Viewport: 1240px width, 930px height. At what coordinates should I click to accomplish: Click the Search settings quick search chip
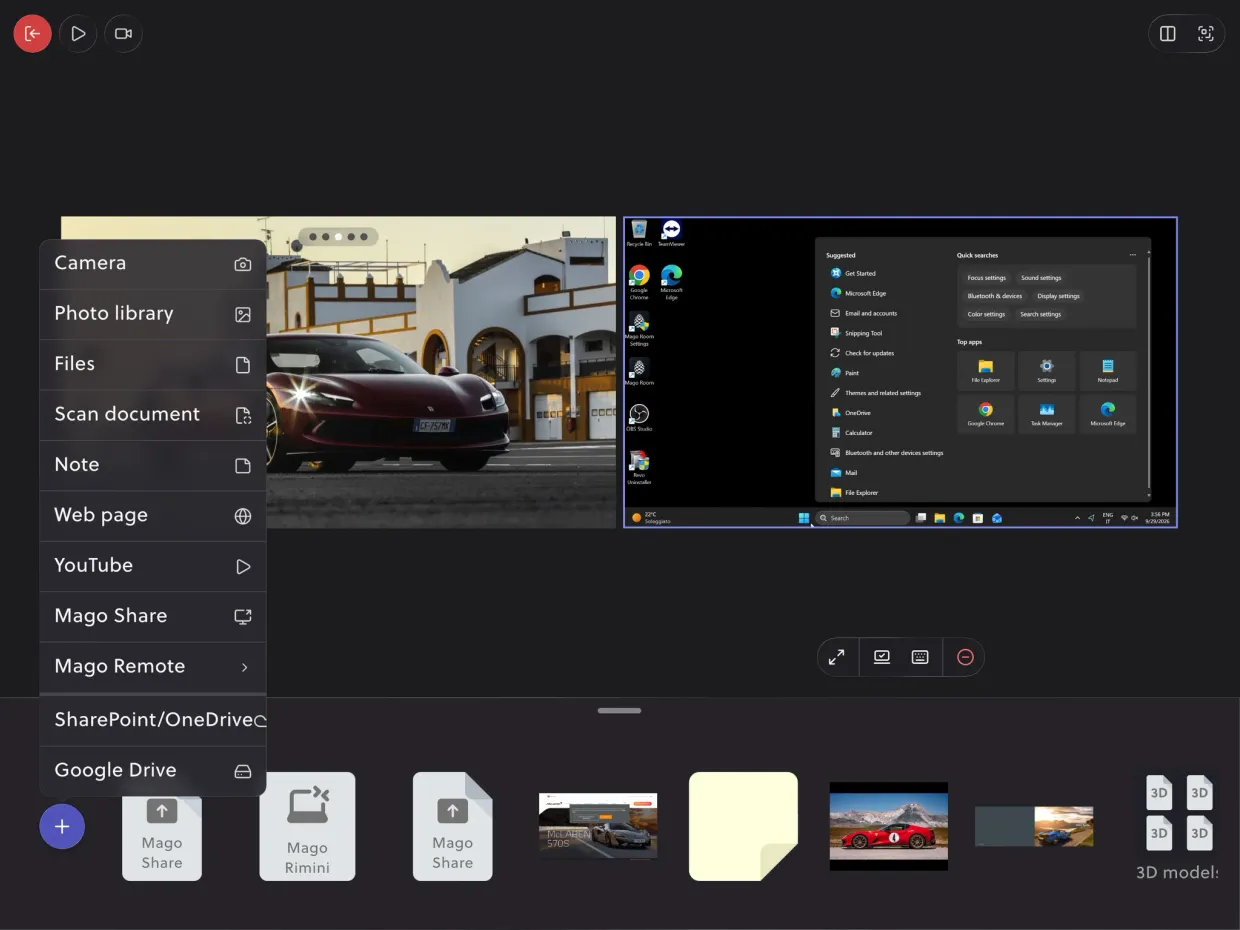pos(1040,314)
